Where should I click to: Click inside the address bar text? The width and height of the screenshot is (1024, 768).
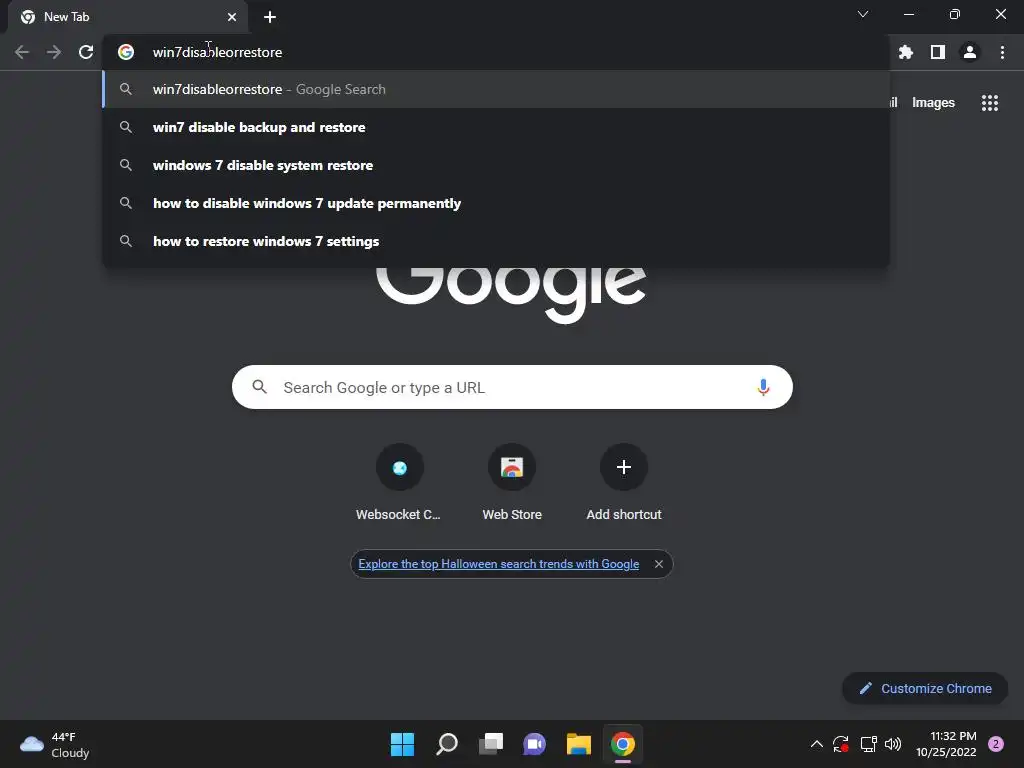tap(217, 52)
